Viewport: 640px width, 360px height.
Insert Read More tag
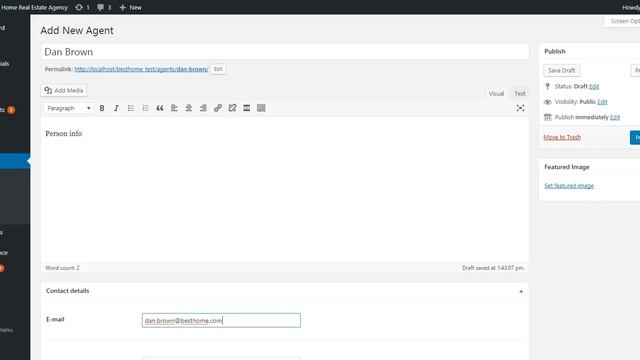pos(247,108)
